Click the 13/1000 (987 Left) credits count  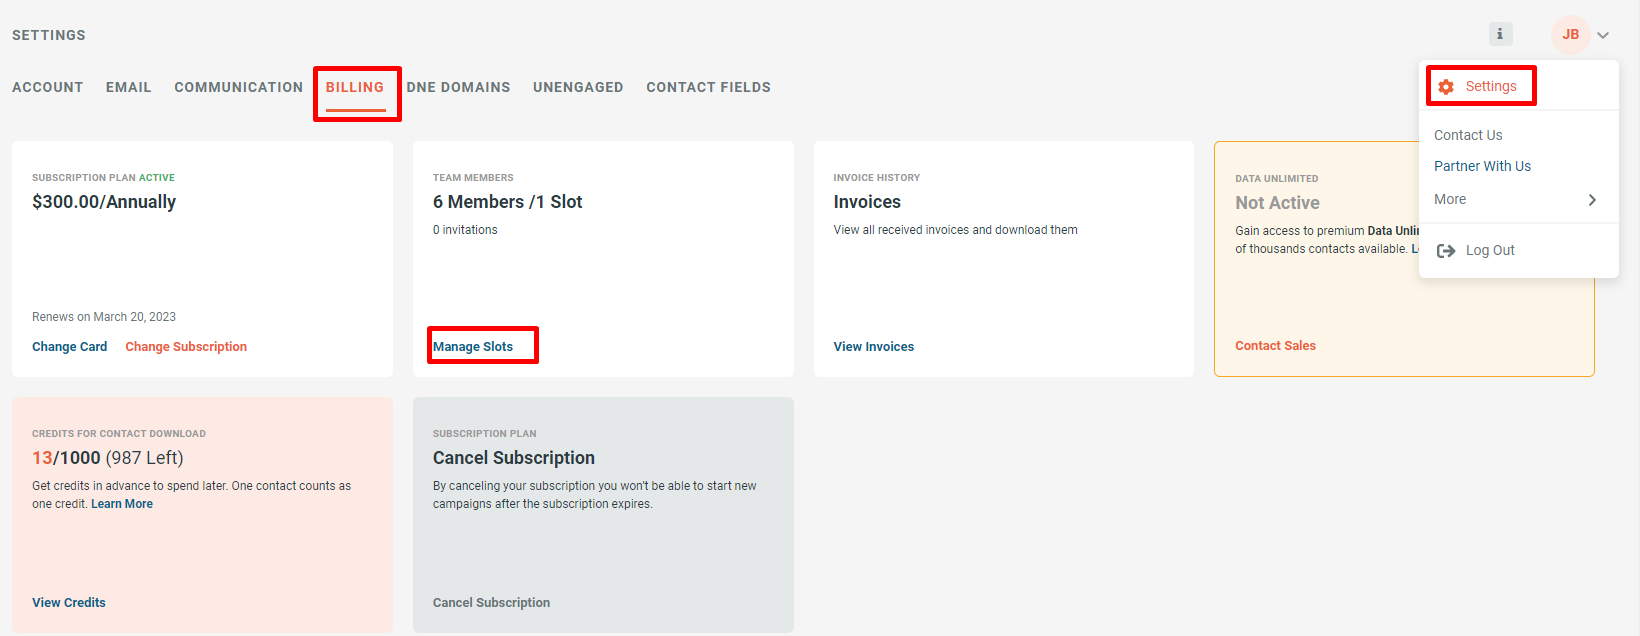click(x=108, y=458)
